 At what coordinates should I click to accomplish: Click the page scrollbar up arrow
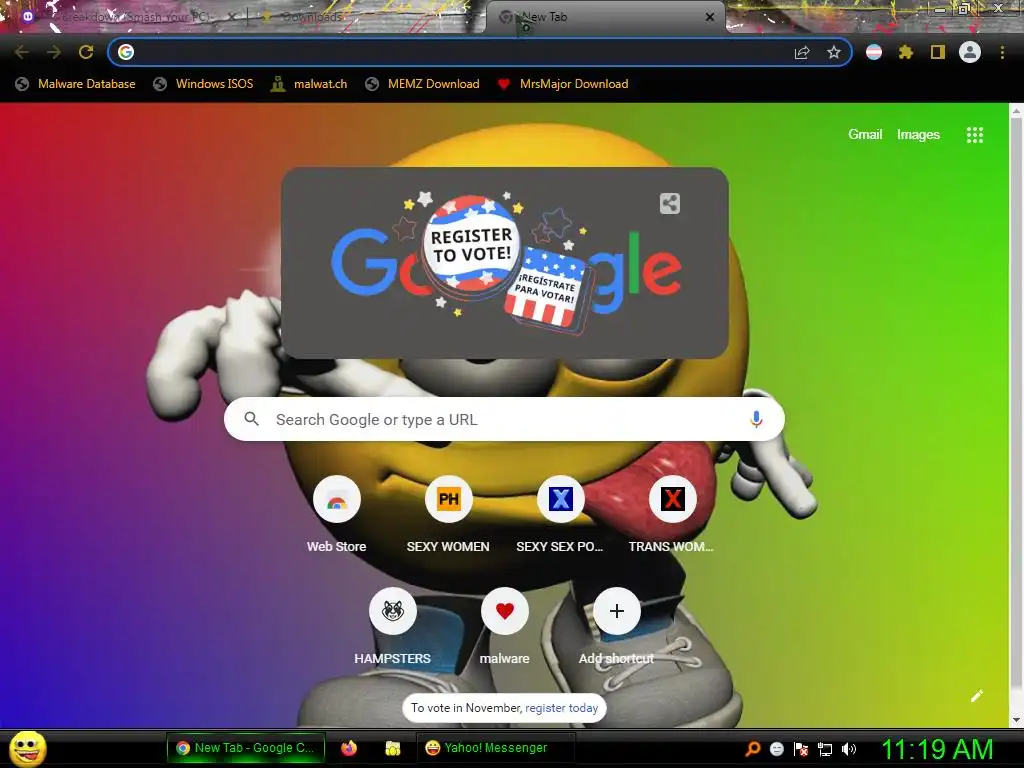pyautogui.click(x=1016, y=111)
